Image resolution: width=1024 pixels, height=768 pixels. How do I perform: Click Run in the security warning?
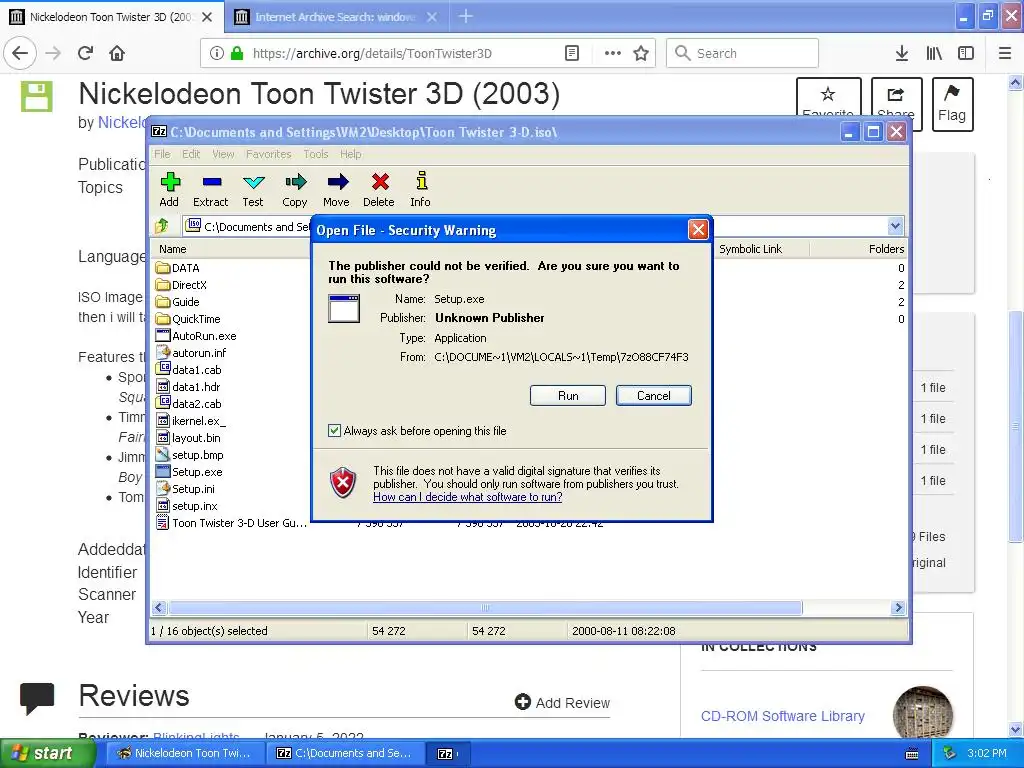568,396
